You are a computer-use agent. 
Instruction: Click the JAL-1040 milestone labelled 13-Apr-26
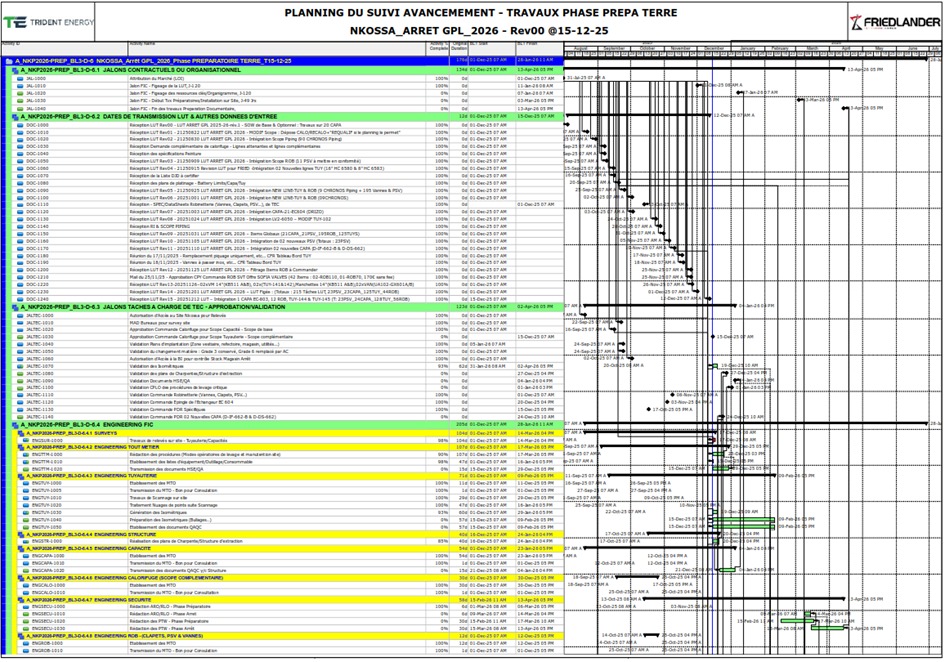(x=845, y=109)
